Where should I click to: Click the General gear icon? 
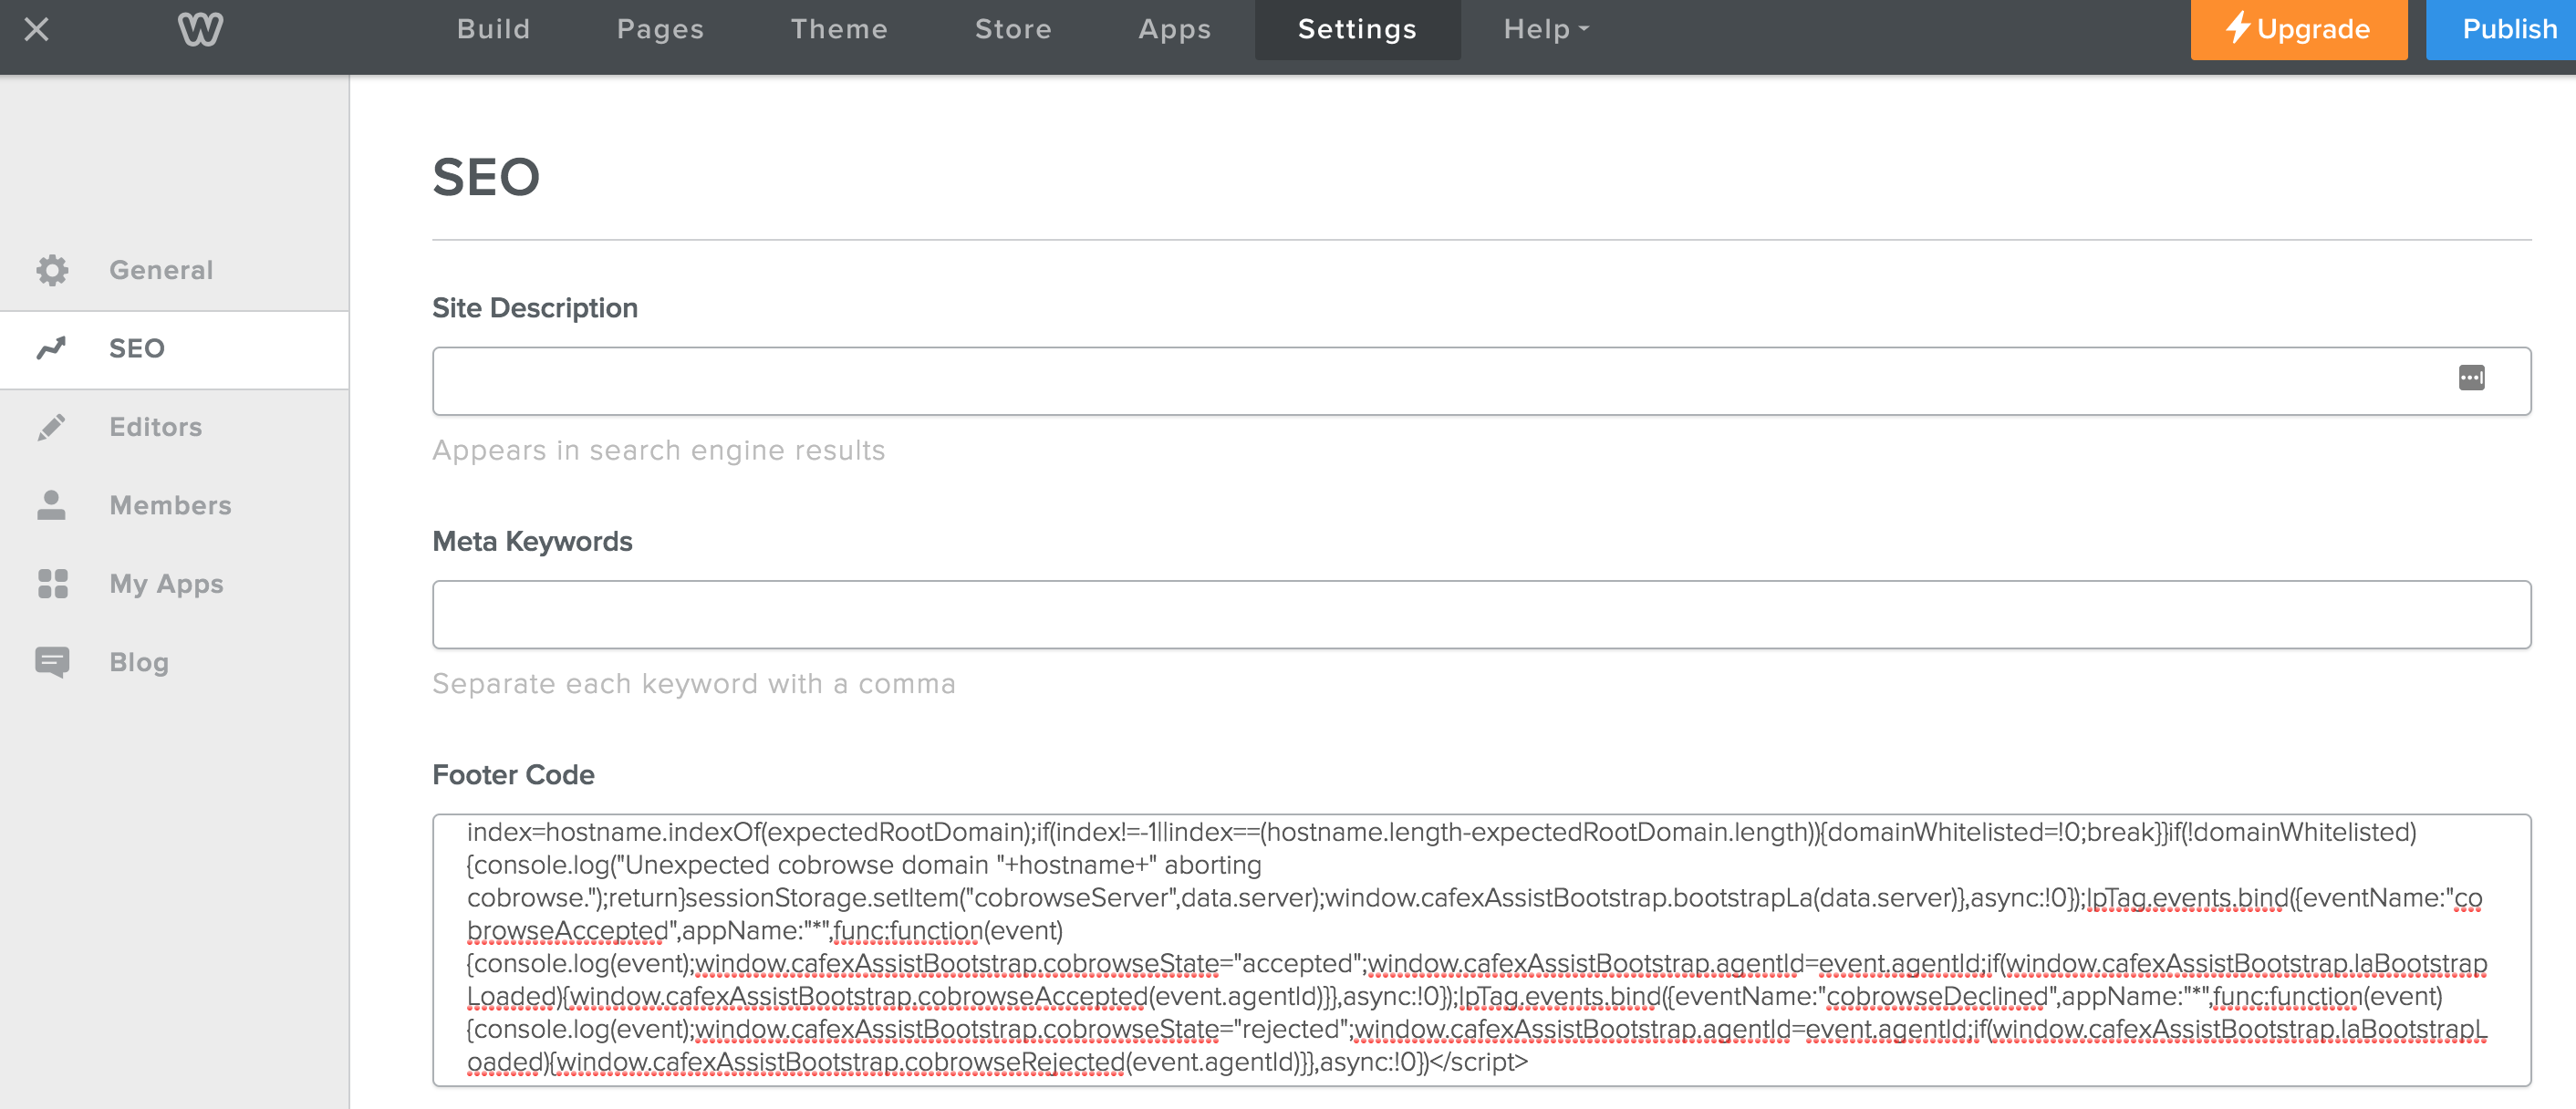(x=52, y=270)
